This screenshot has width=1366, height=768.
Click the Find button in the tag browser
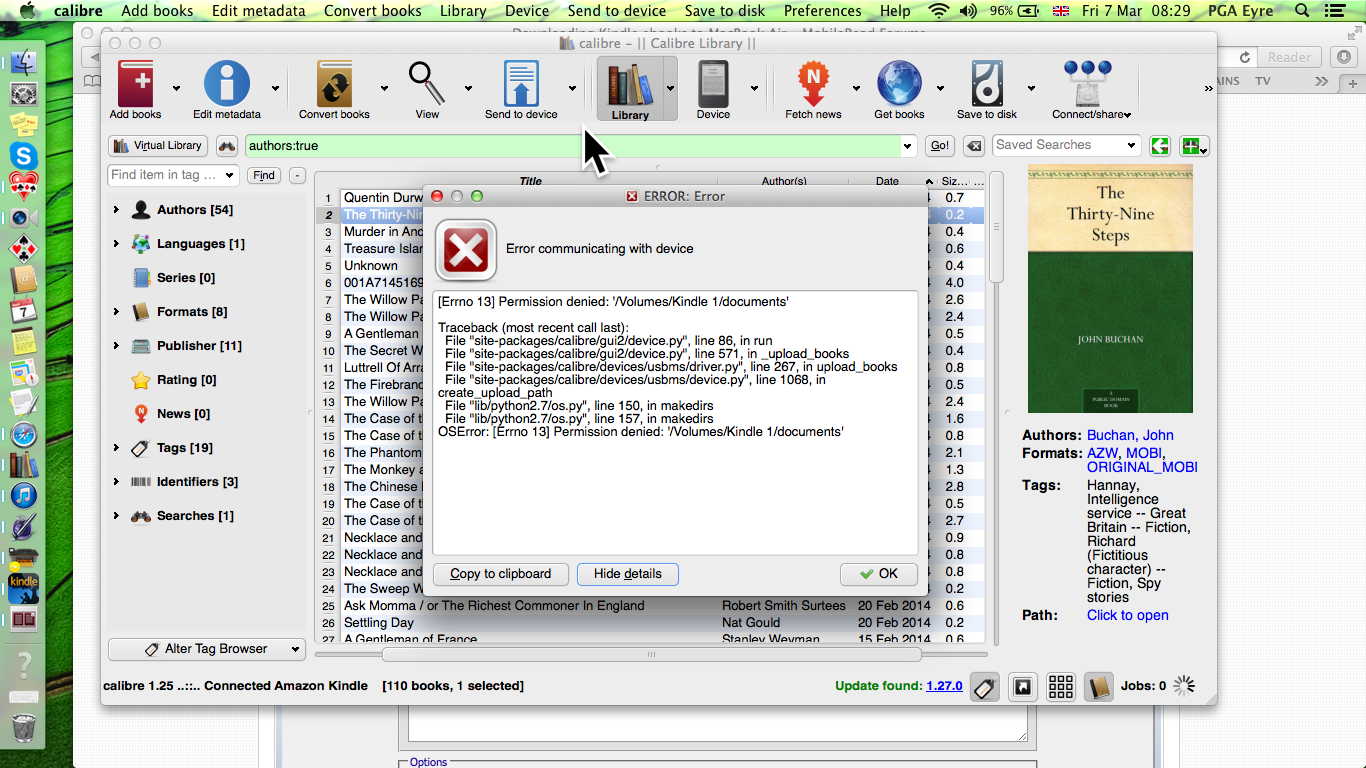pos(264,176)
